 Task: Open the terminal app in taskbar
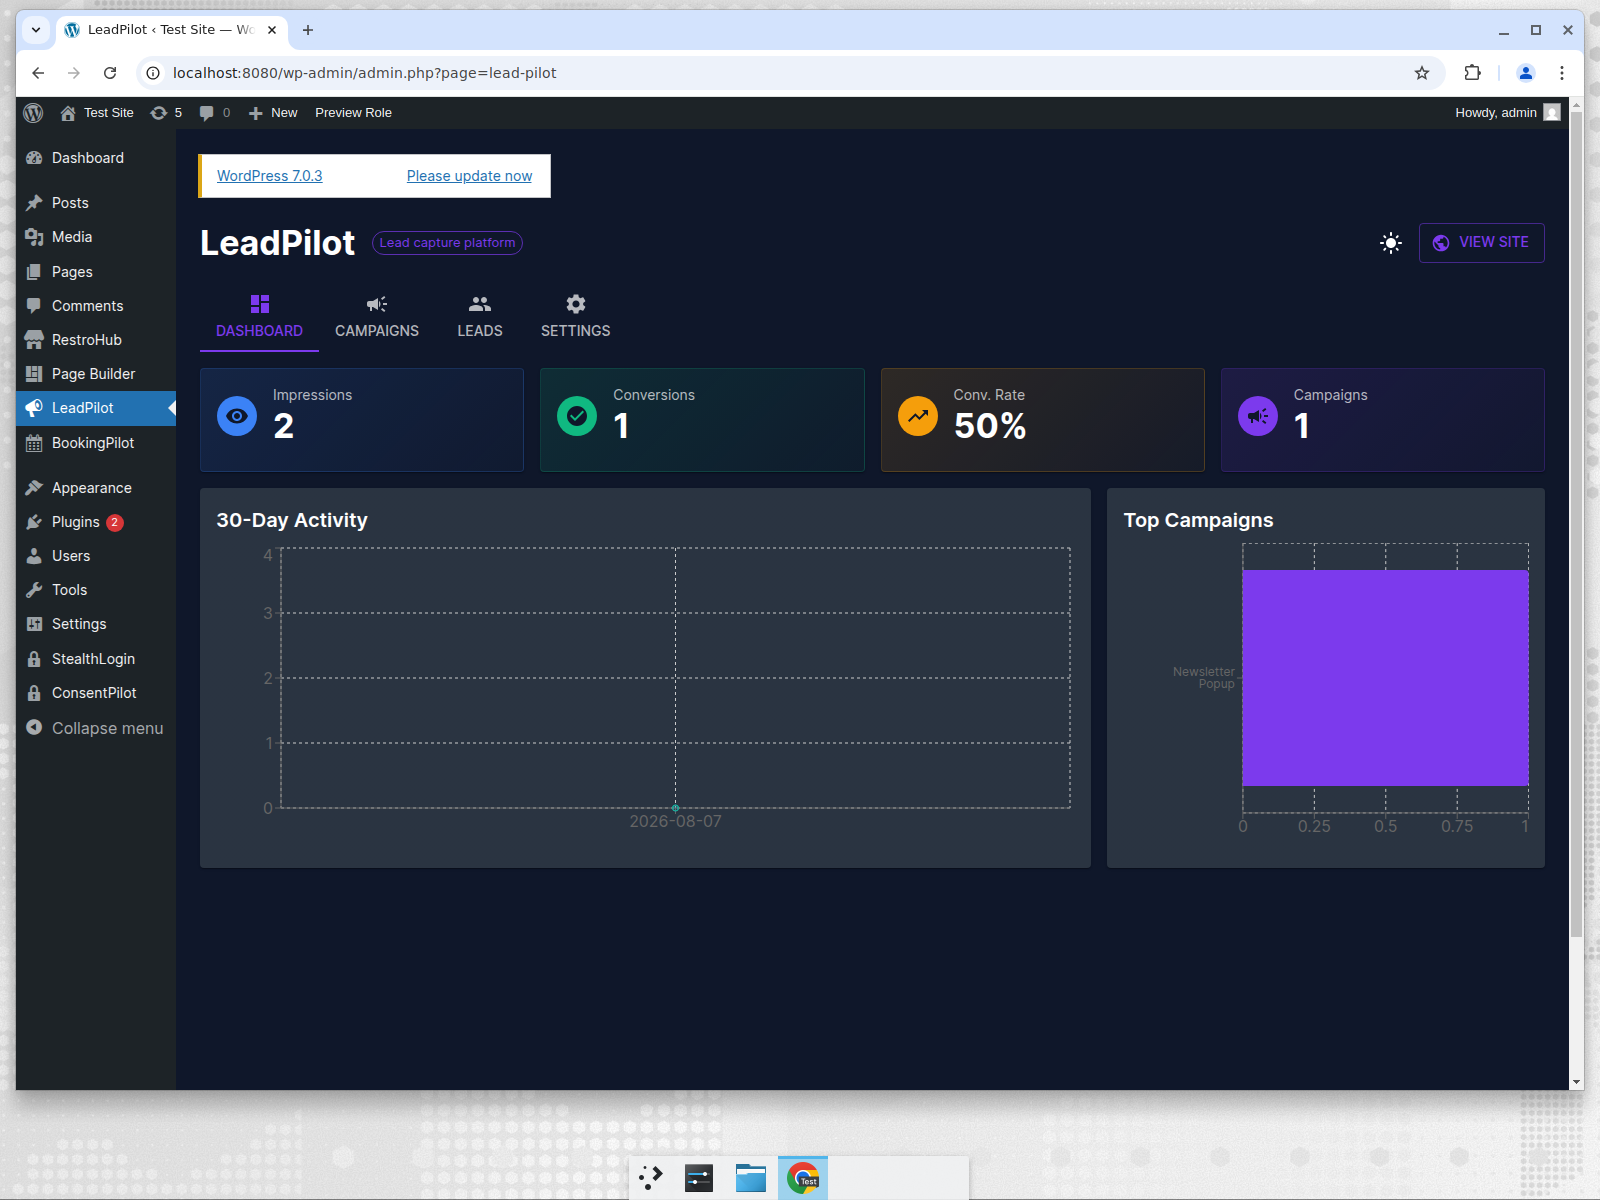tap(699, 1178)
